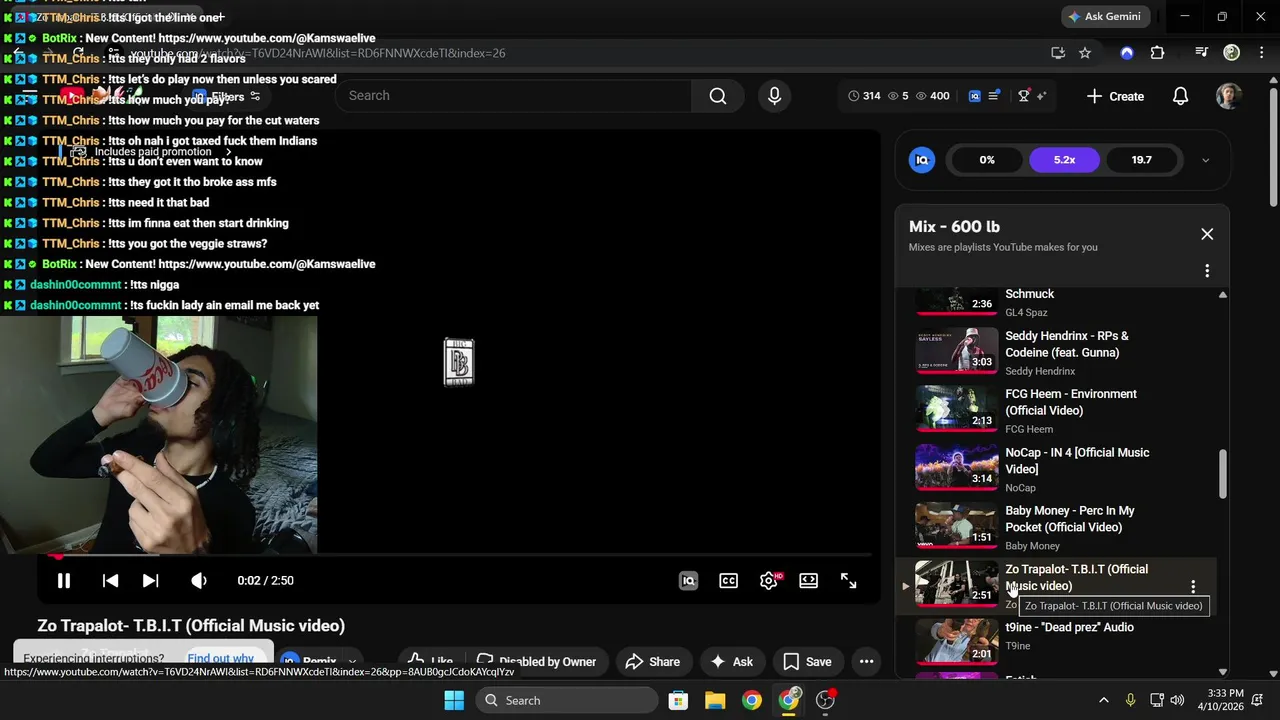Select the 19.7 score pill
This screenshot has height=720, width=1280.
1141,160
